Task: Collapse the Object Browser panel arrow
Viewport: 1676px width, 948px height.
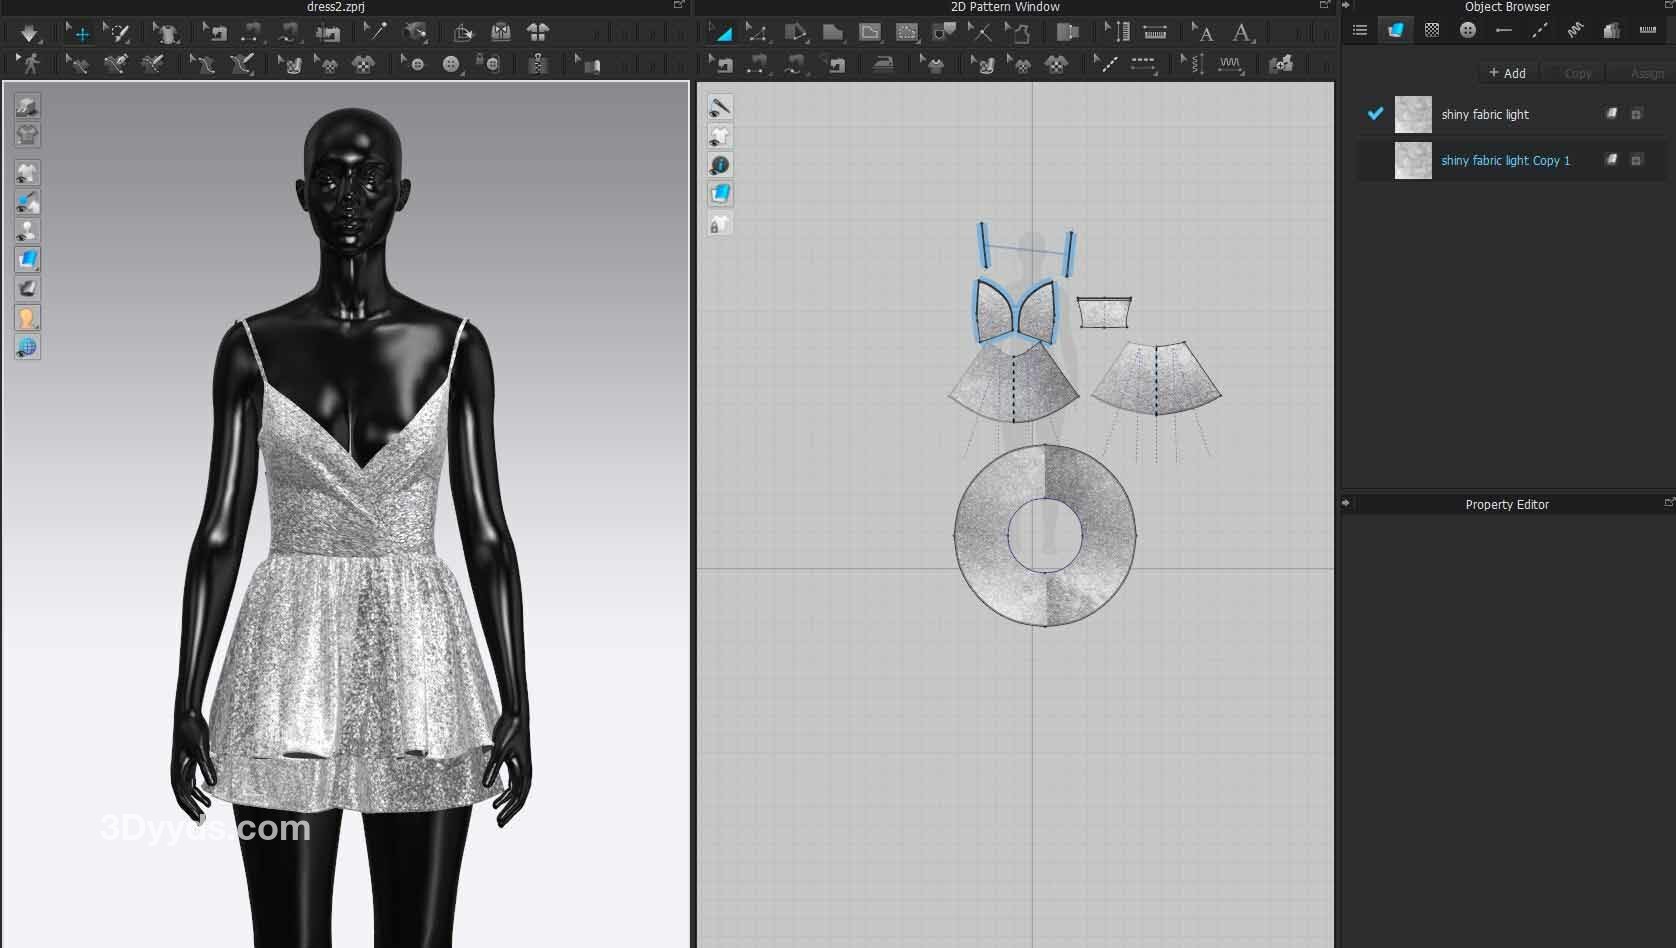Action: [x=1346, y=6]
